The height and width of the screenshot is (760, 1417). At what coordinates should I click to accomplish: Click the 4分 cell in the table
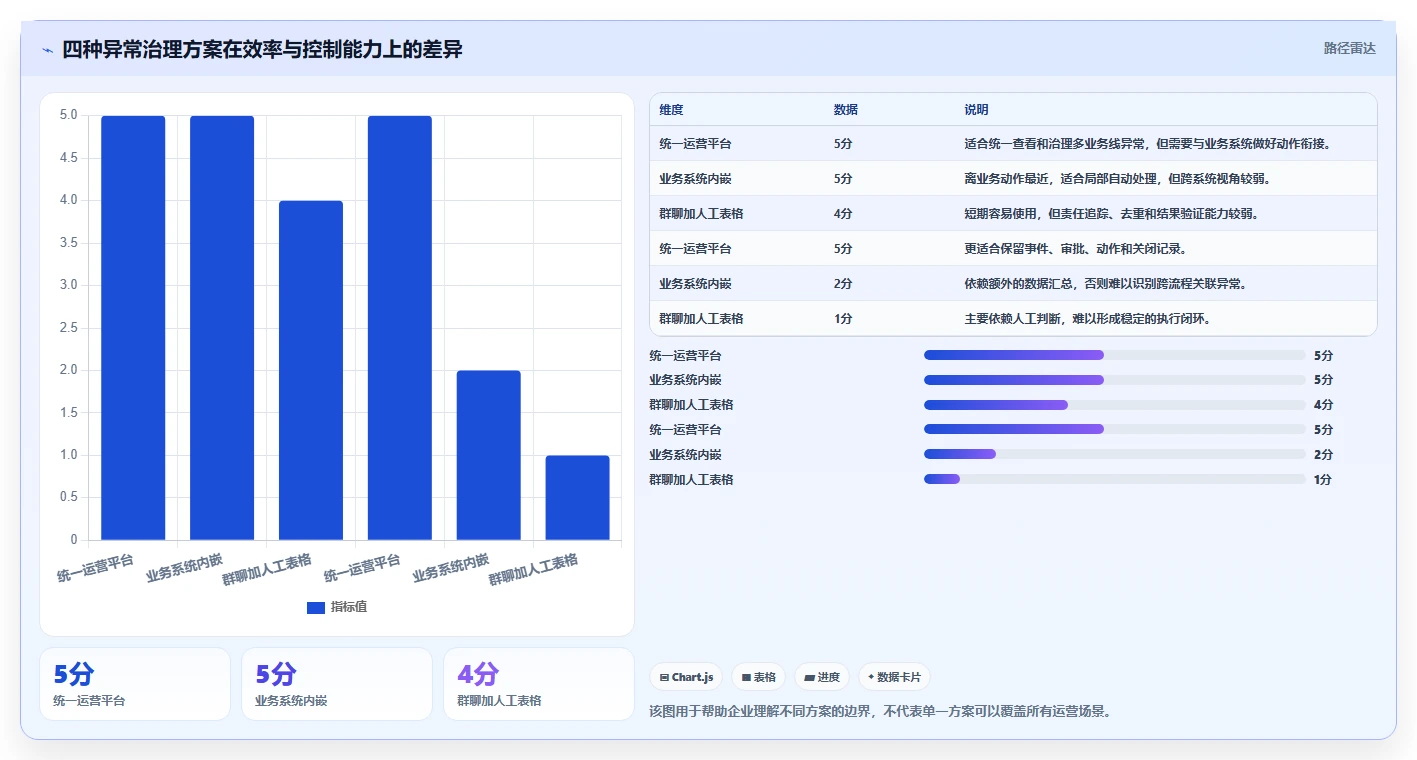(843, 214)
